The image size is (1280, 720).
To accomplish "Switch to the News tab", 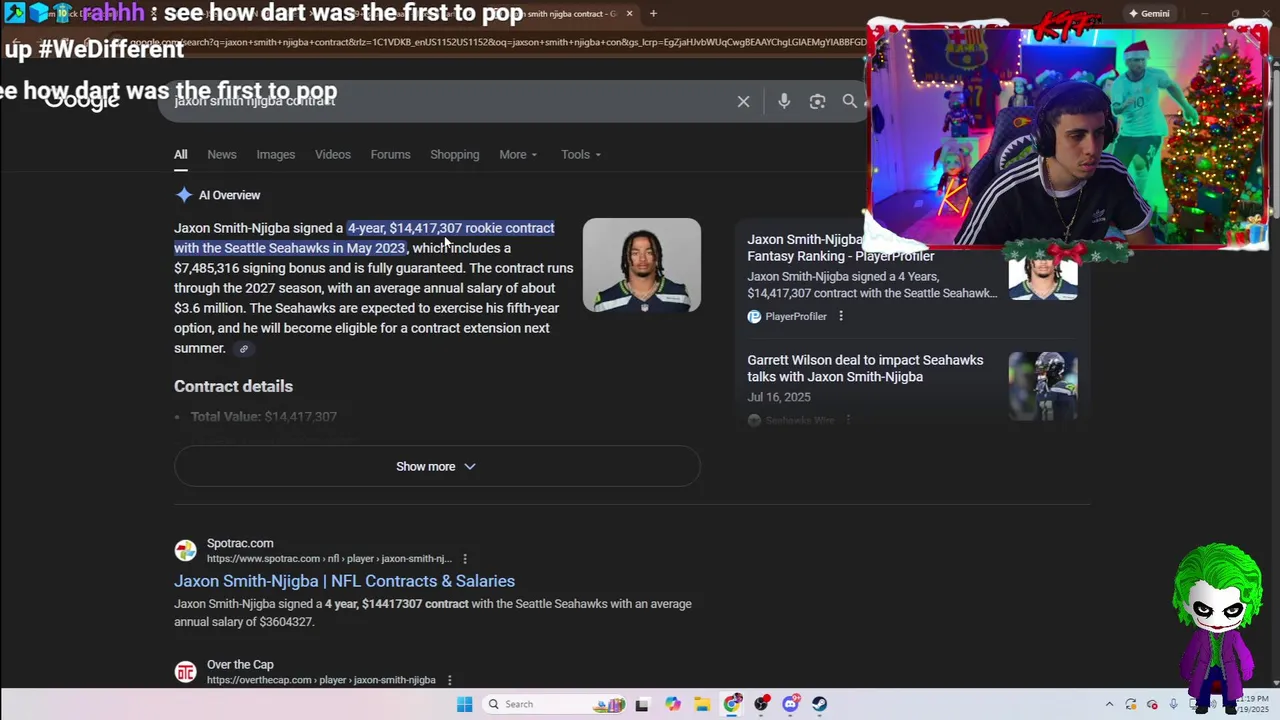I will coord(222,154).
